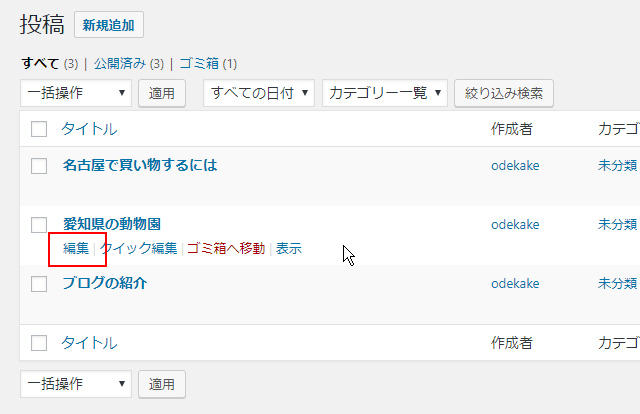Open the 公開済み posts filter

pos(120,63)
